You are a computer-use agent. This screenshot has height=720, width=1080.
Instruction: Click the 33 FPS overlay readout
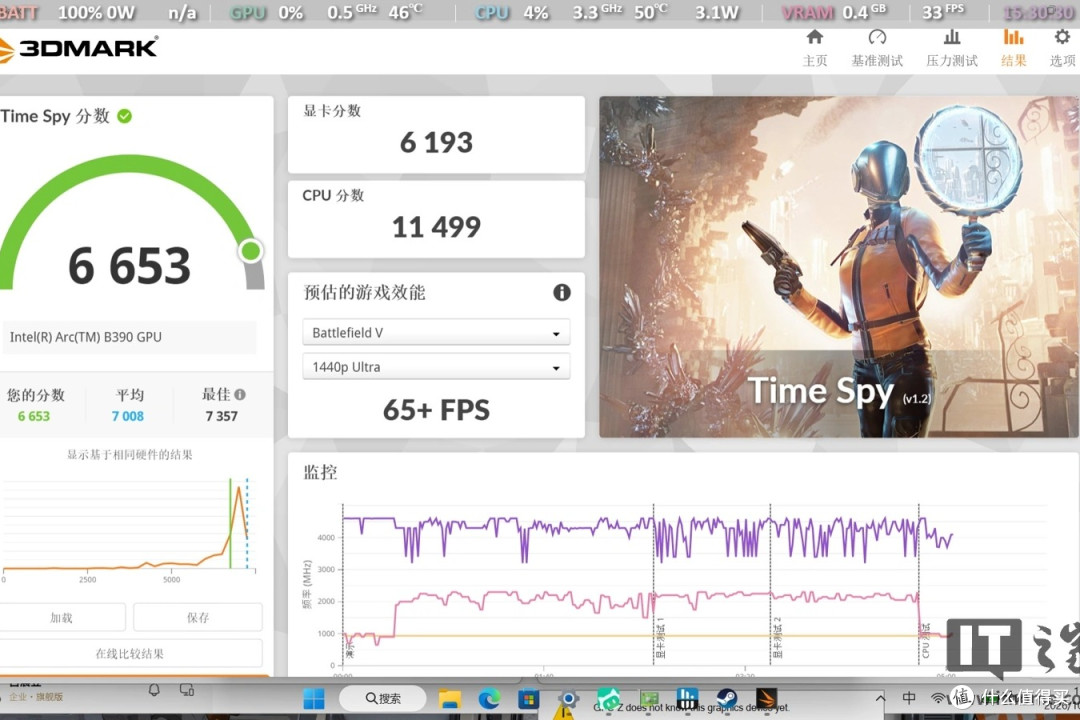944,12
